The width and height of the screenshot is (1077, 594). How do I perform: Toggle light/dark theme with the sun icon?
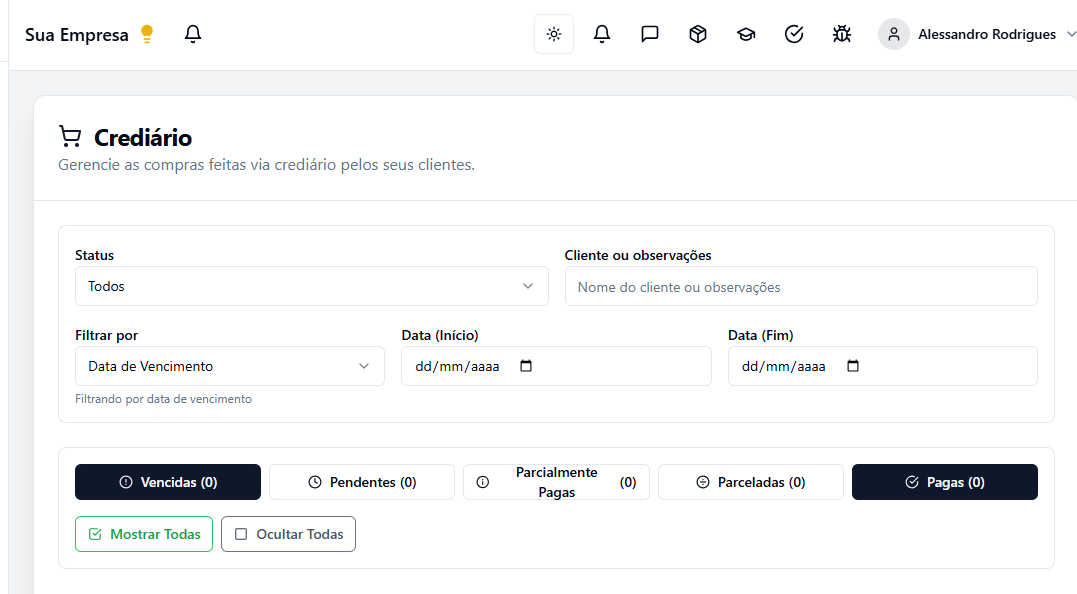coord(553,33)
